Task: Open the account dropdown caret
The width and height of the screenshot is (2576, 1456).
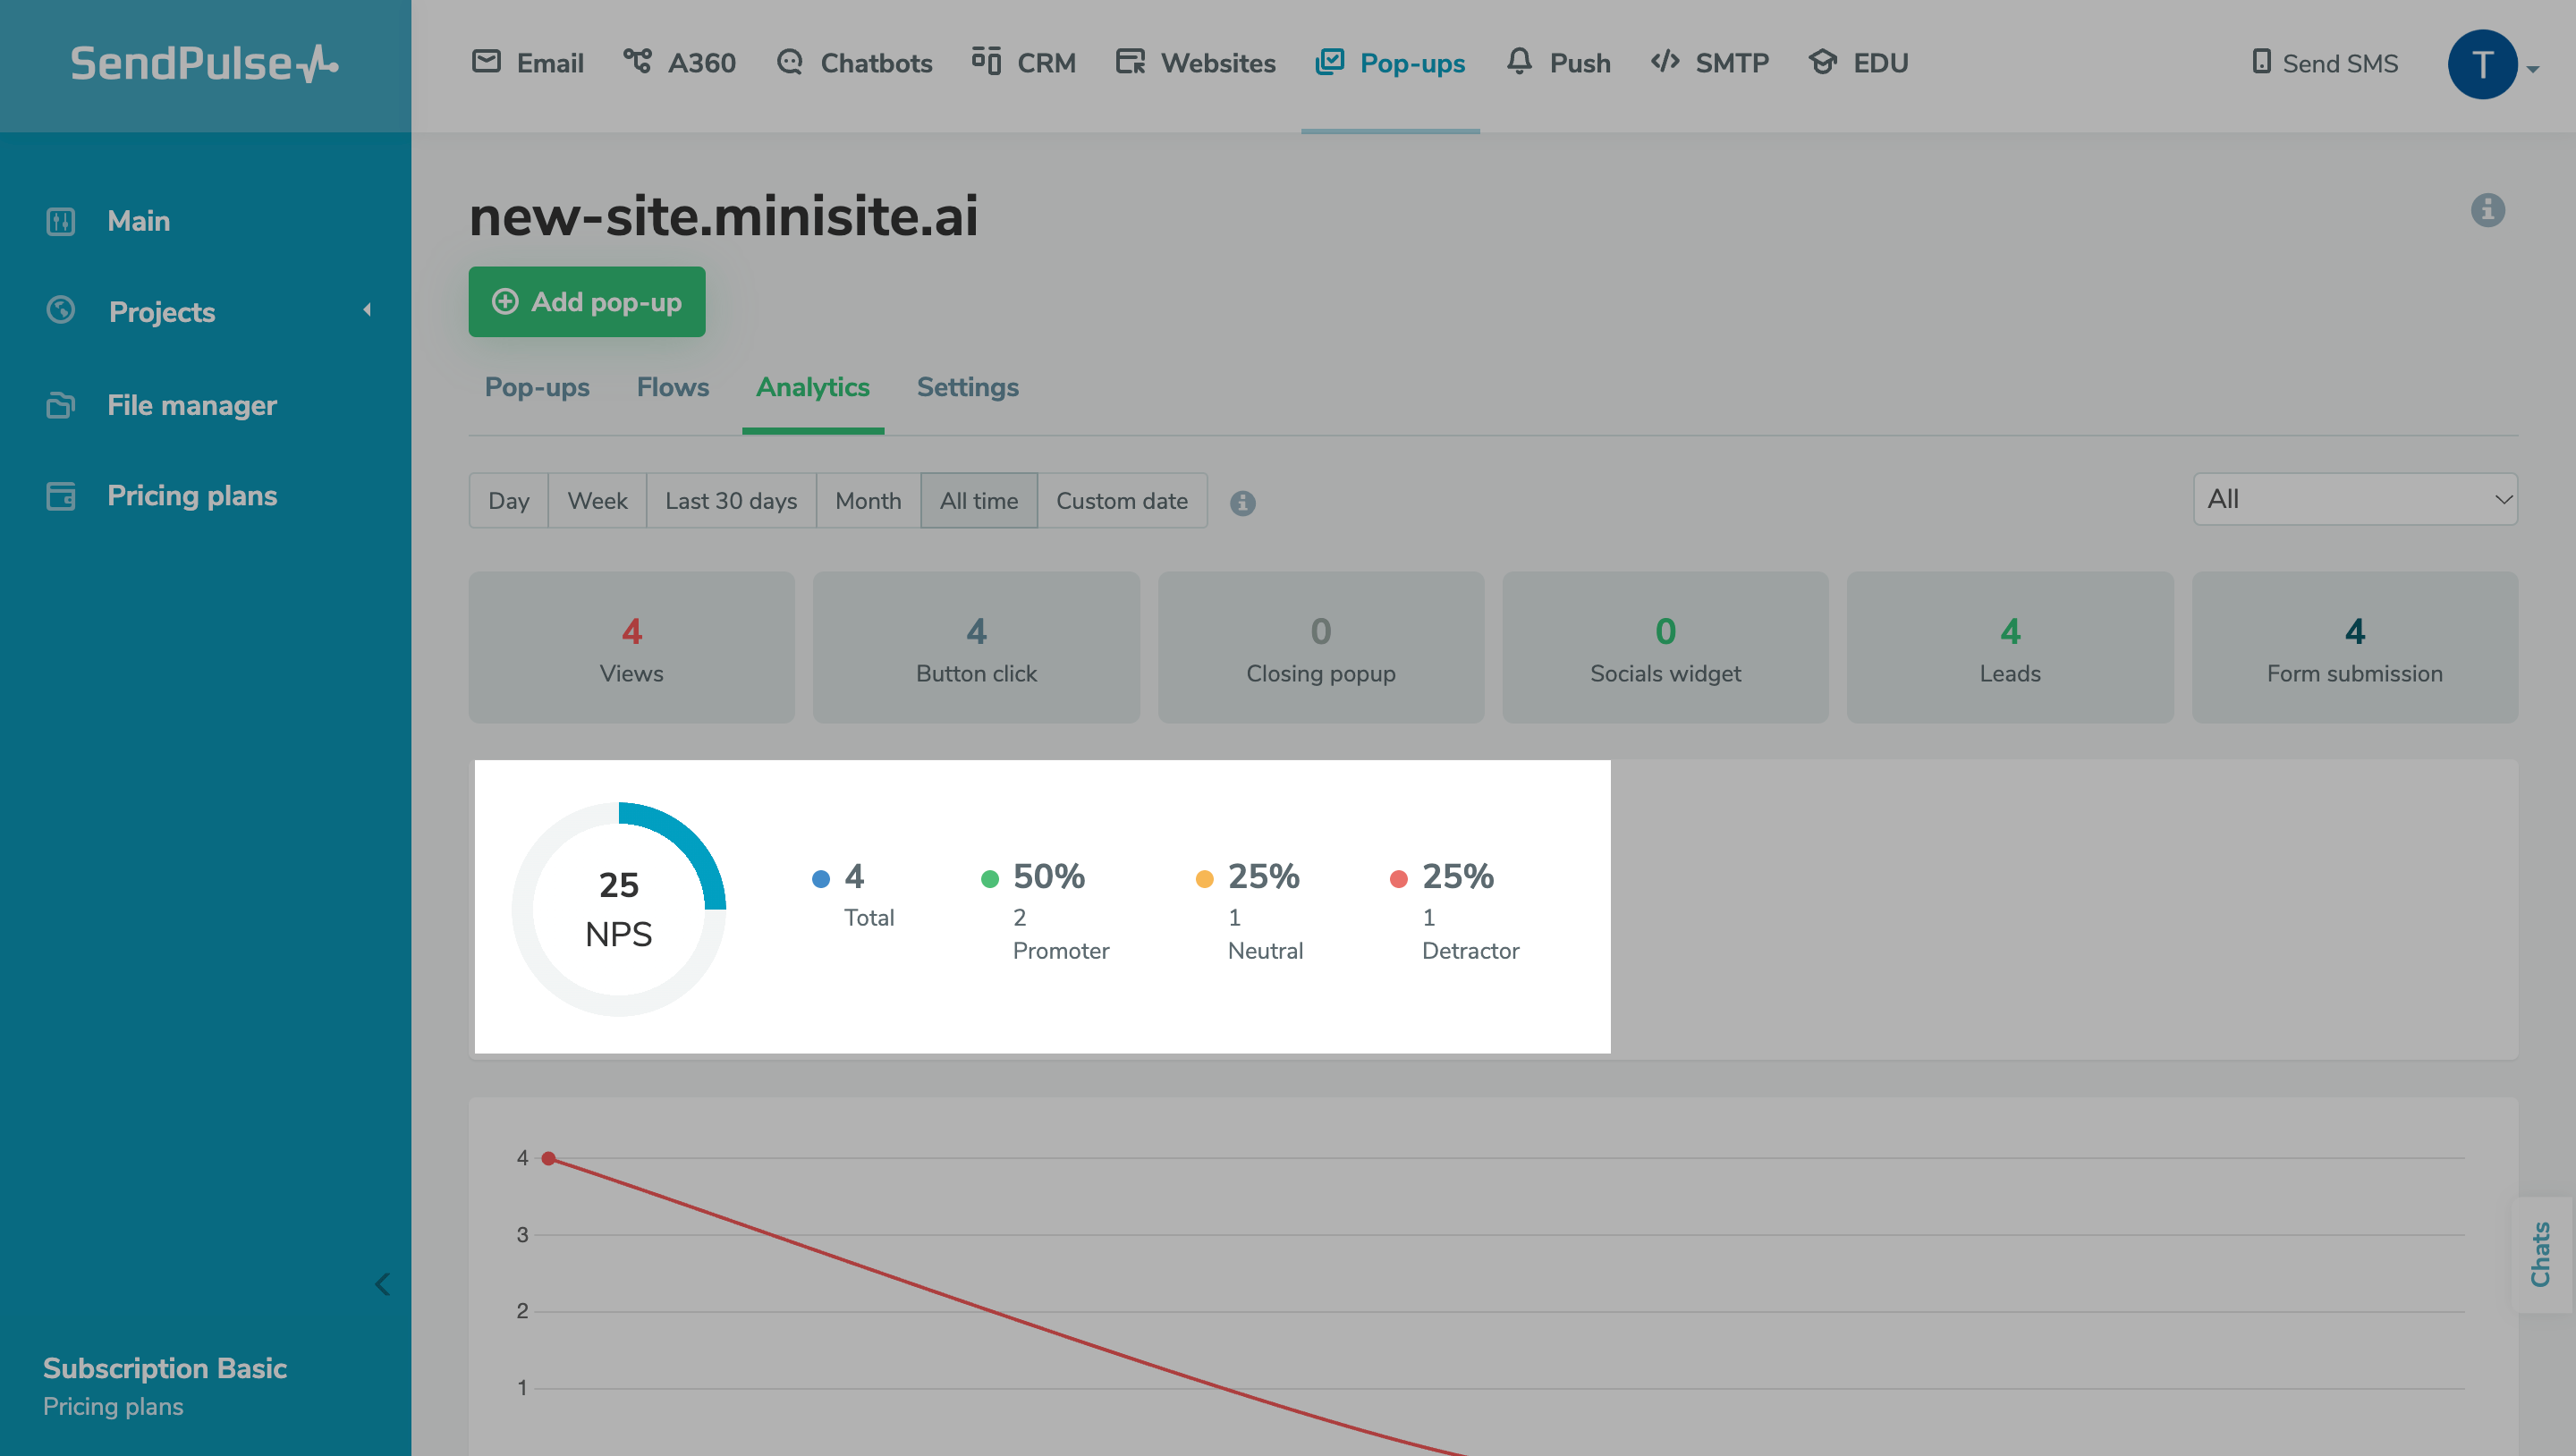Action: 2533,70
